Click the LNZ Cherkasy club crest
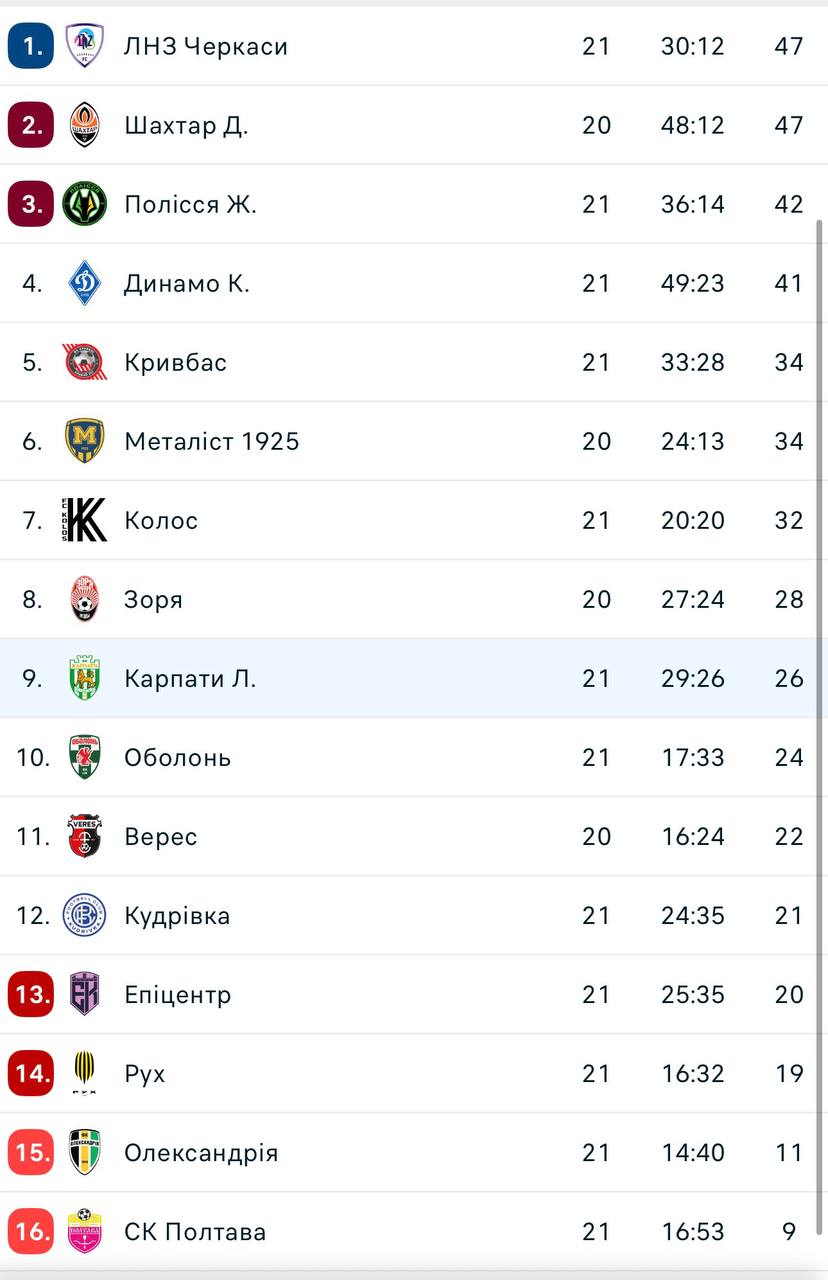The width and height of the screenshot is (828, 1280). point(84,46)
